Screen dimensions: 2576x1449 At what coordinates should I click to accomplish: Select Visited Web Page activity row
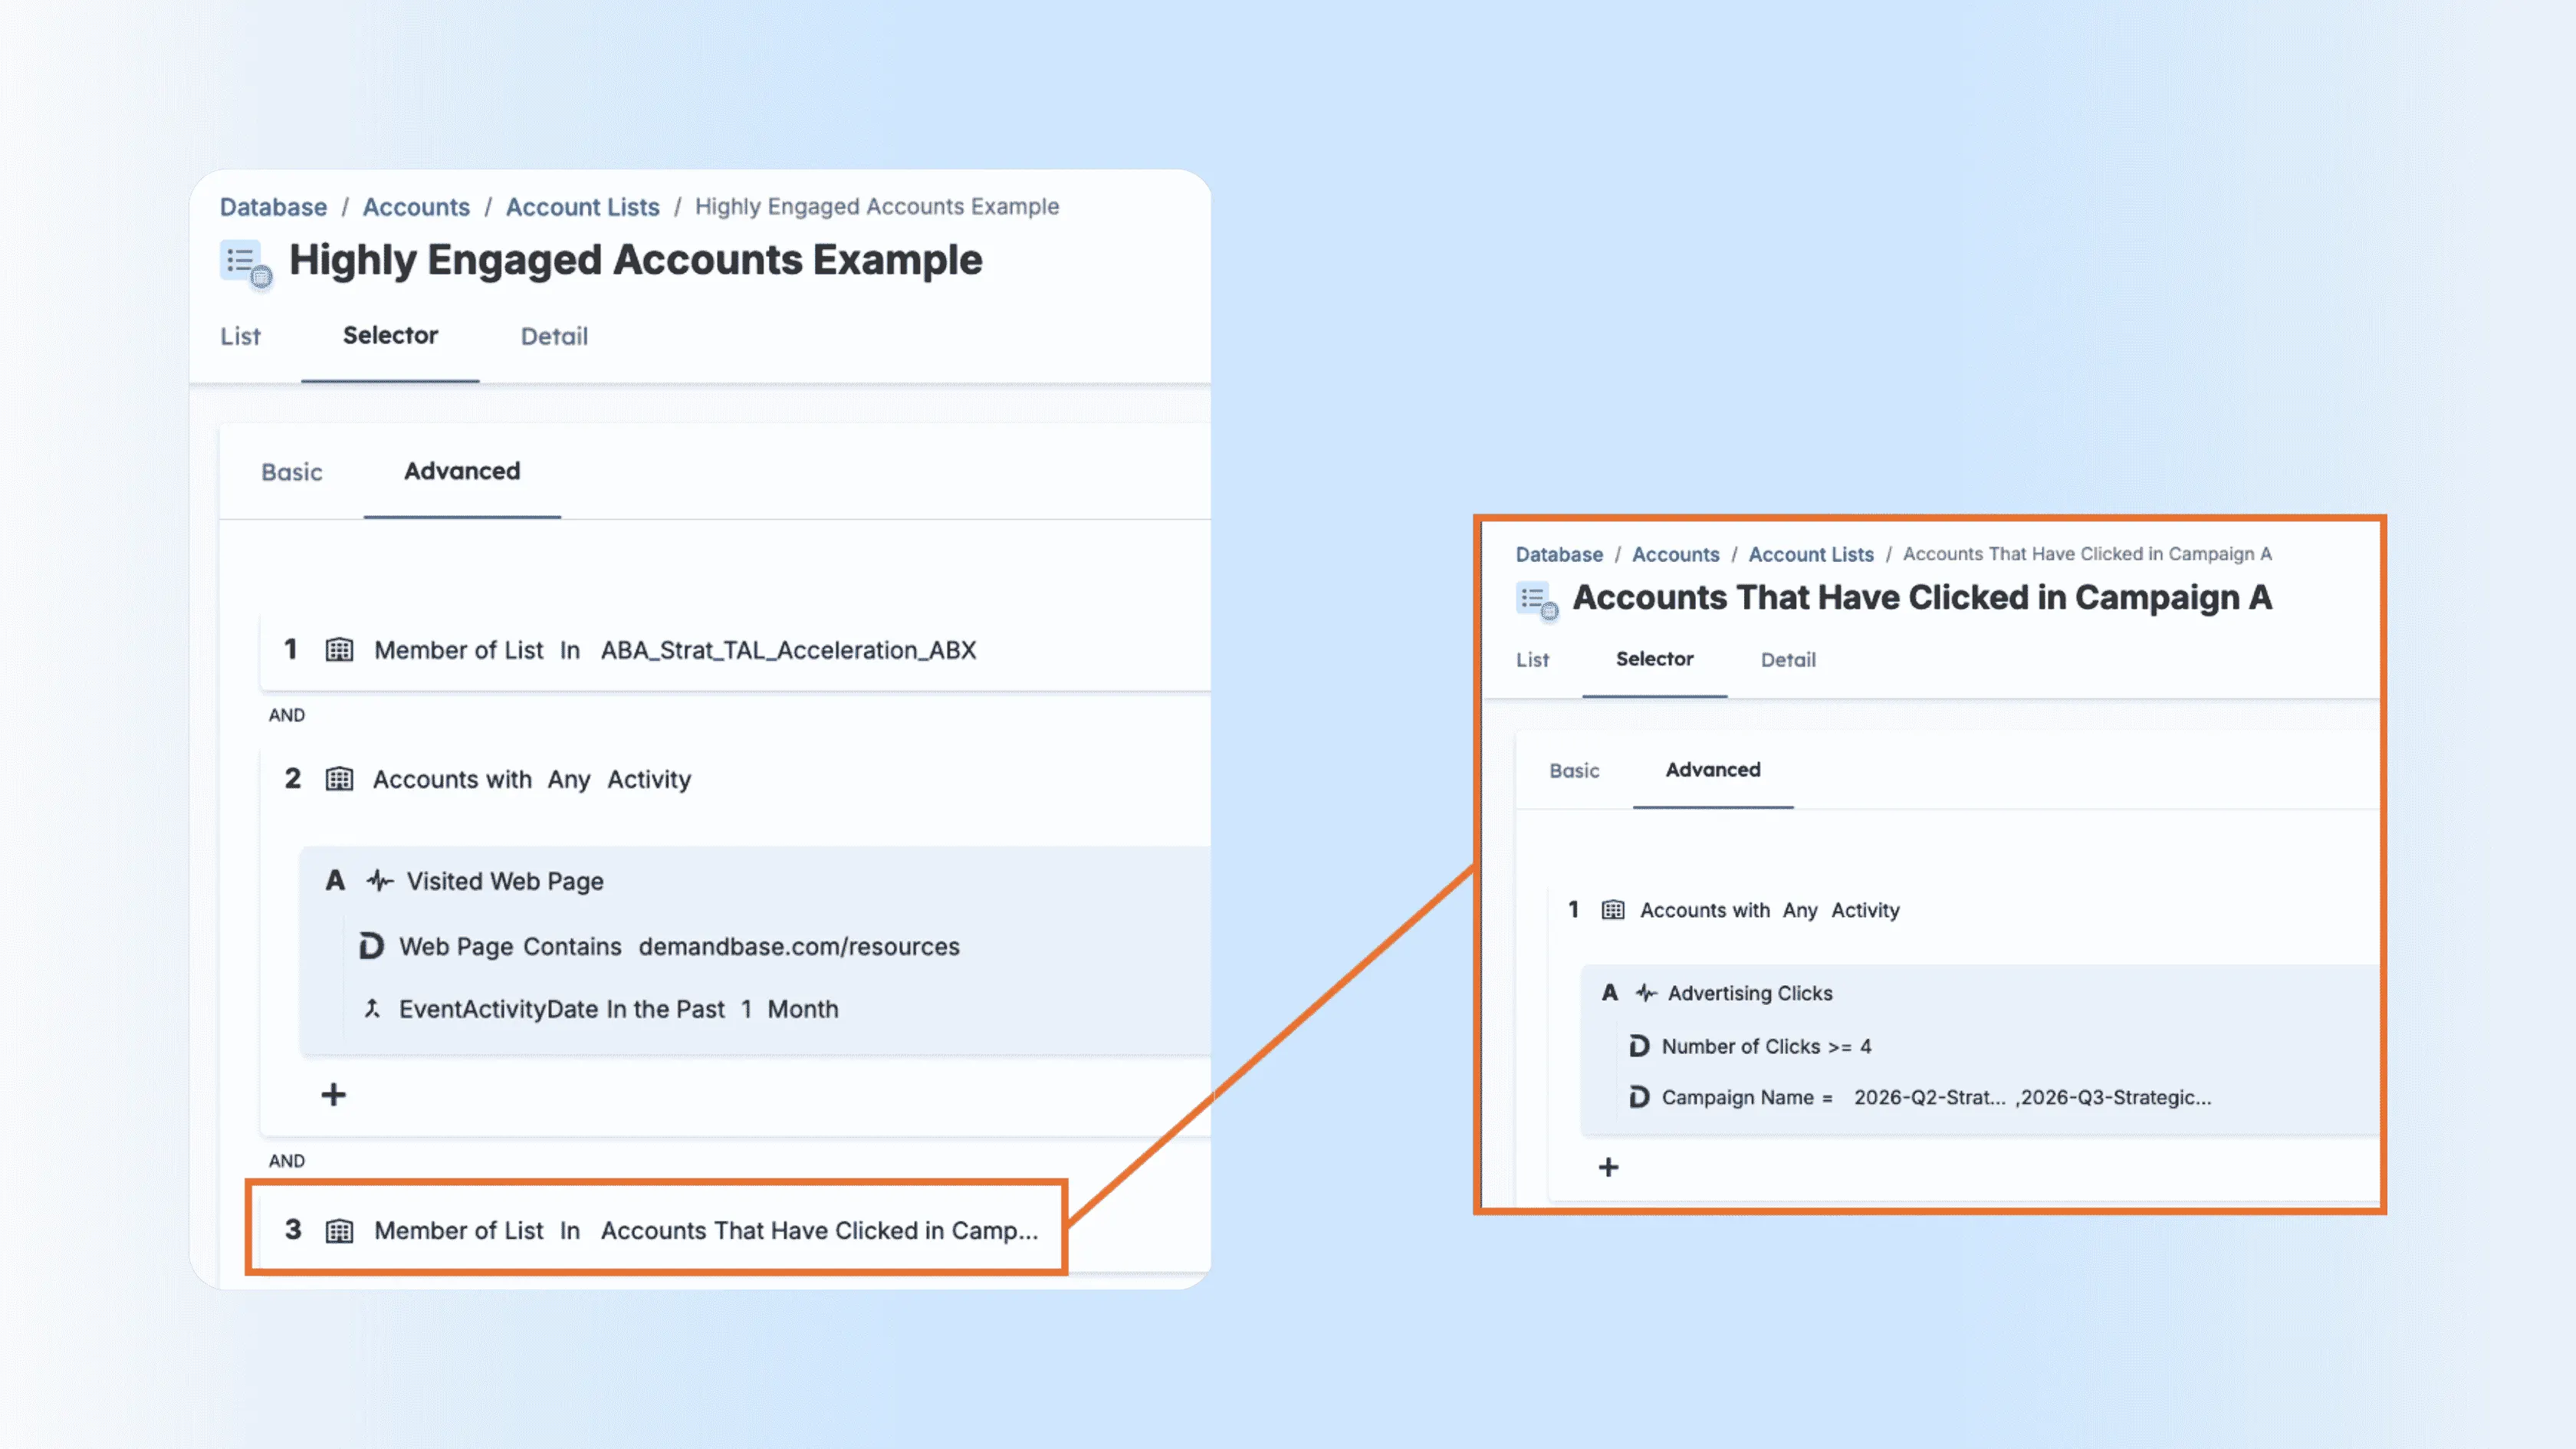point(505,881)
